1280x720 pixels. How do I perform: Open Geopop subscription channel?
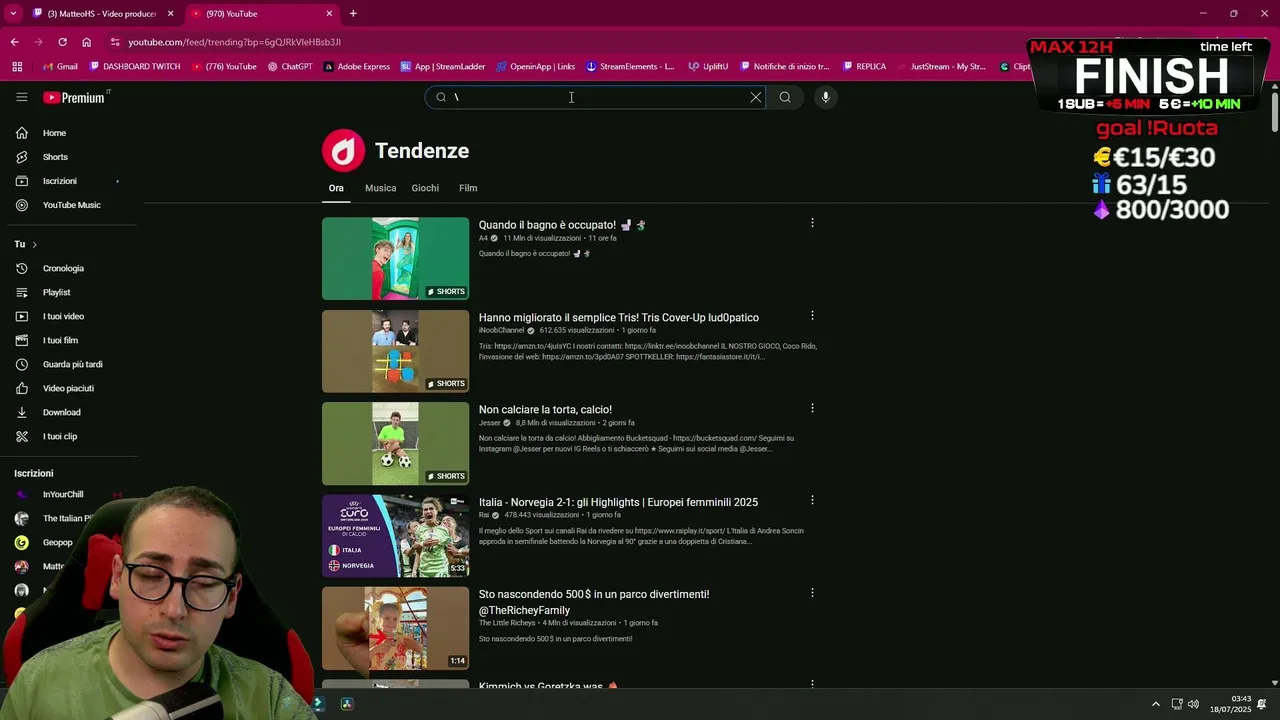tap(57, 543)
